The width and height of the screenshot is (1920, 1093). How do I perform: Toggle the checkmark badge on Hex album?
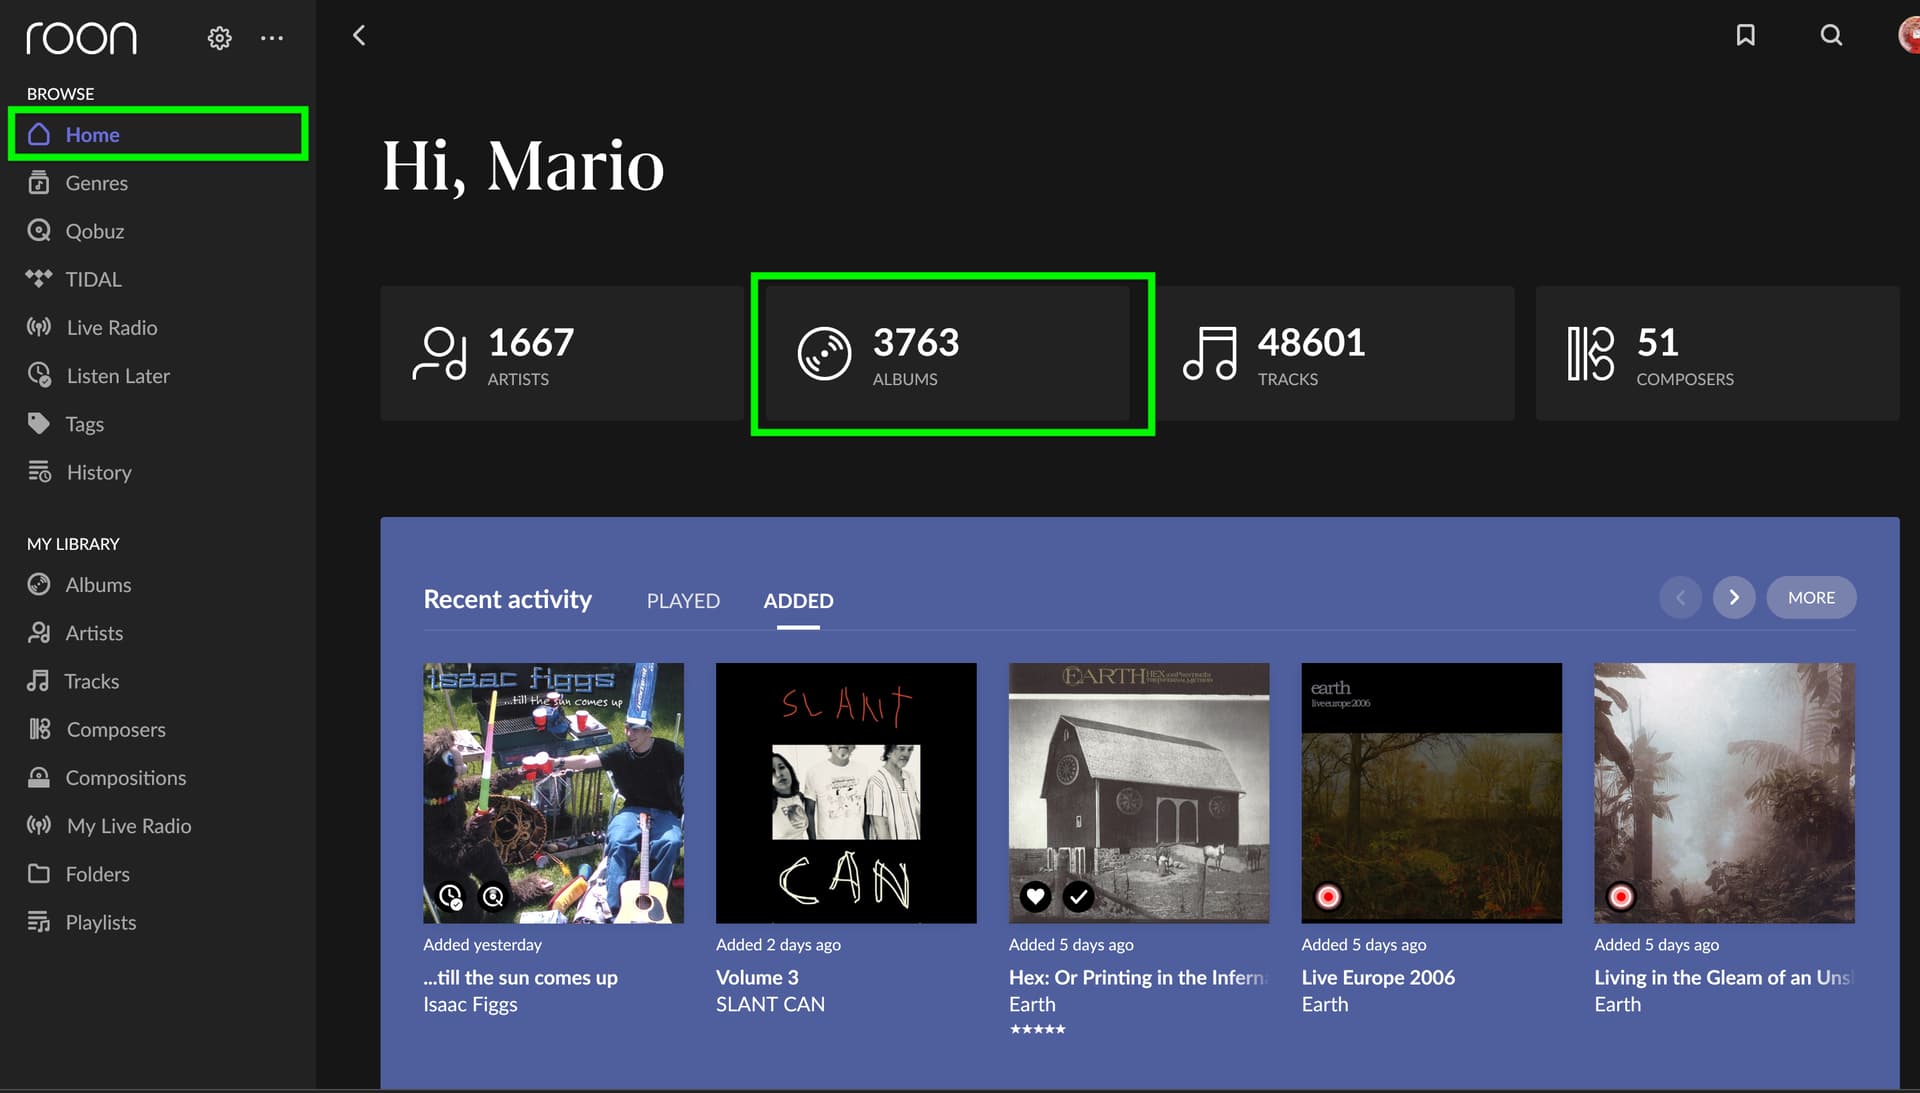click(1078, 896)
